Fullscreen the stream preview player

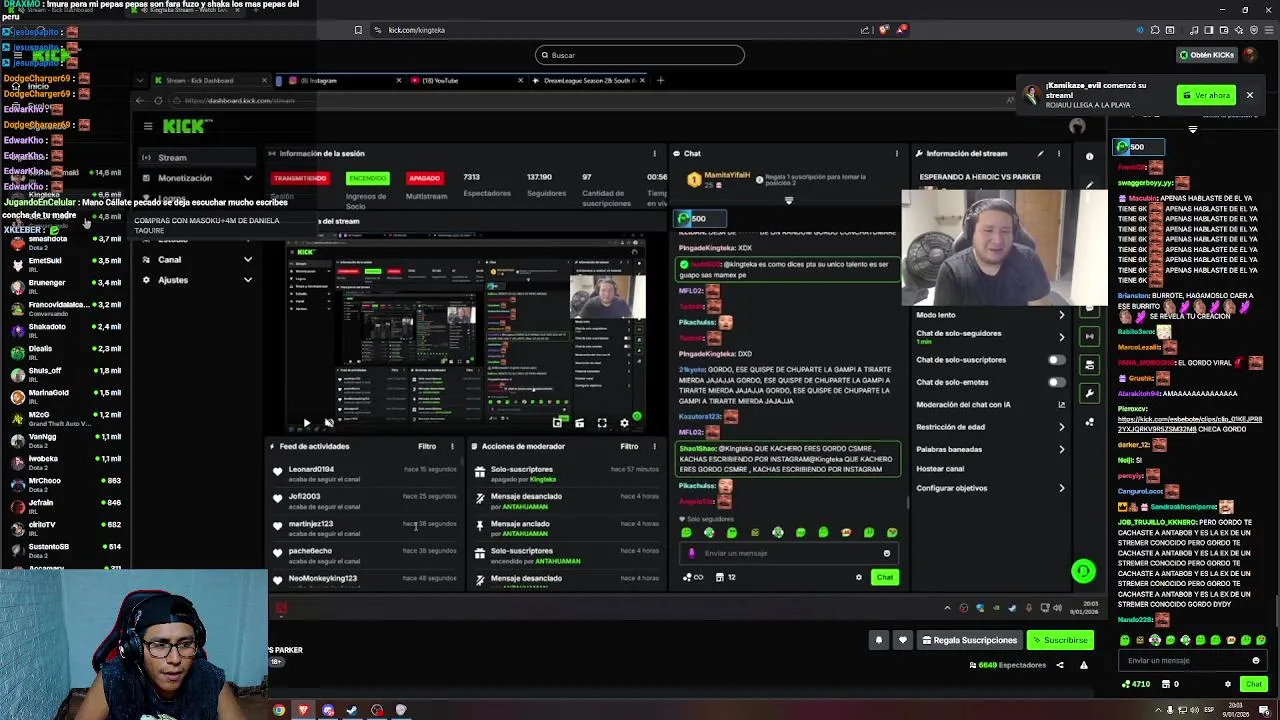click(x=602, y=423)
